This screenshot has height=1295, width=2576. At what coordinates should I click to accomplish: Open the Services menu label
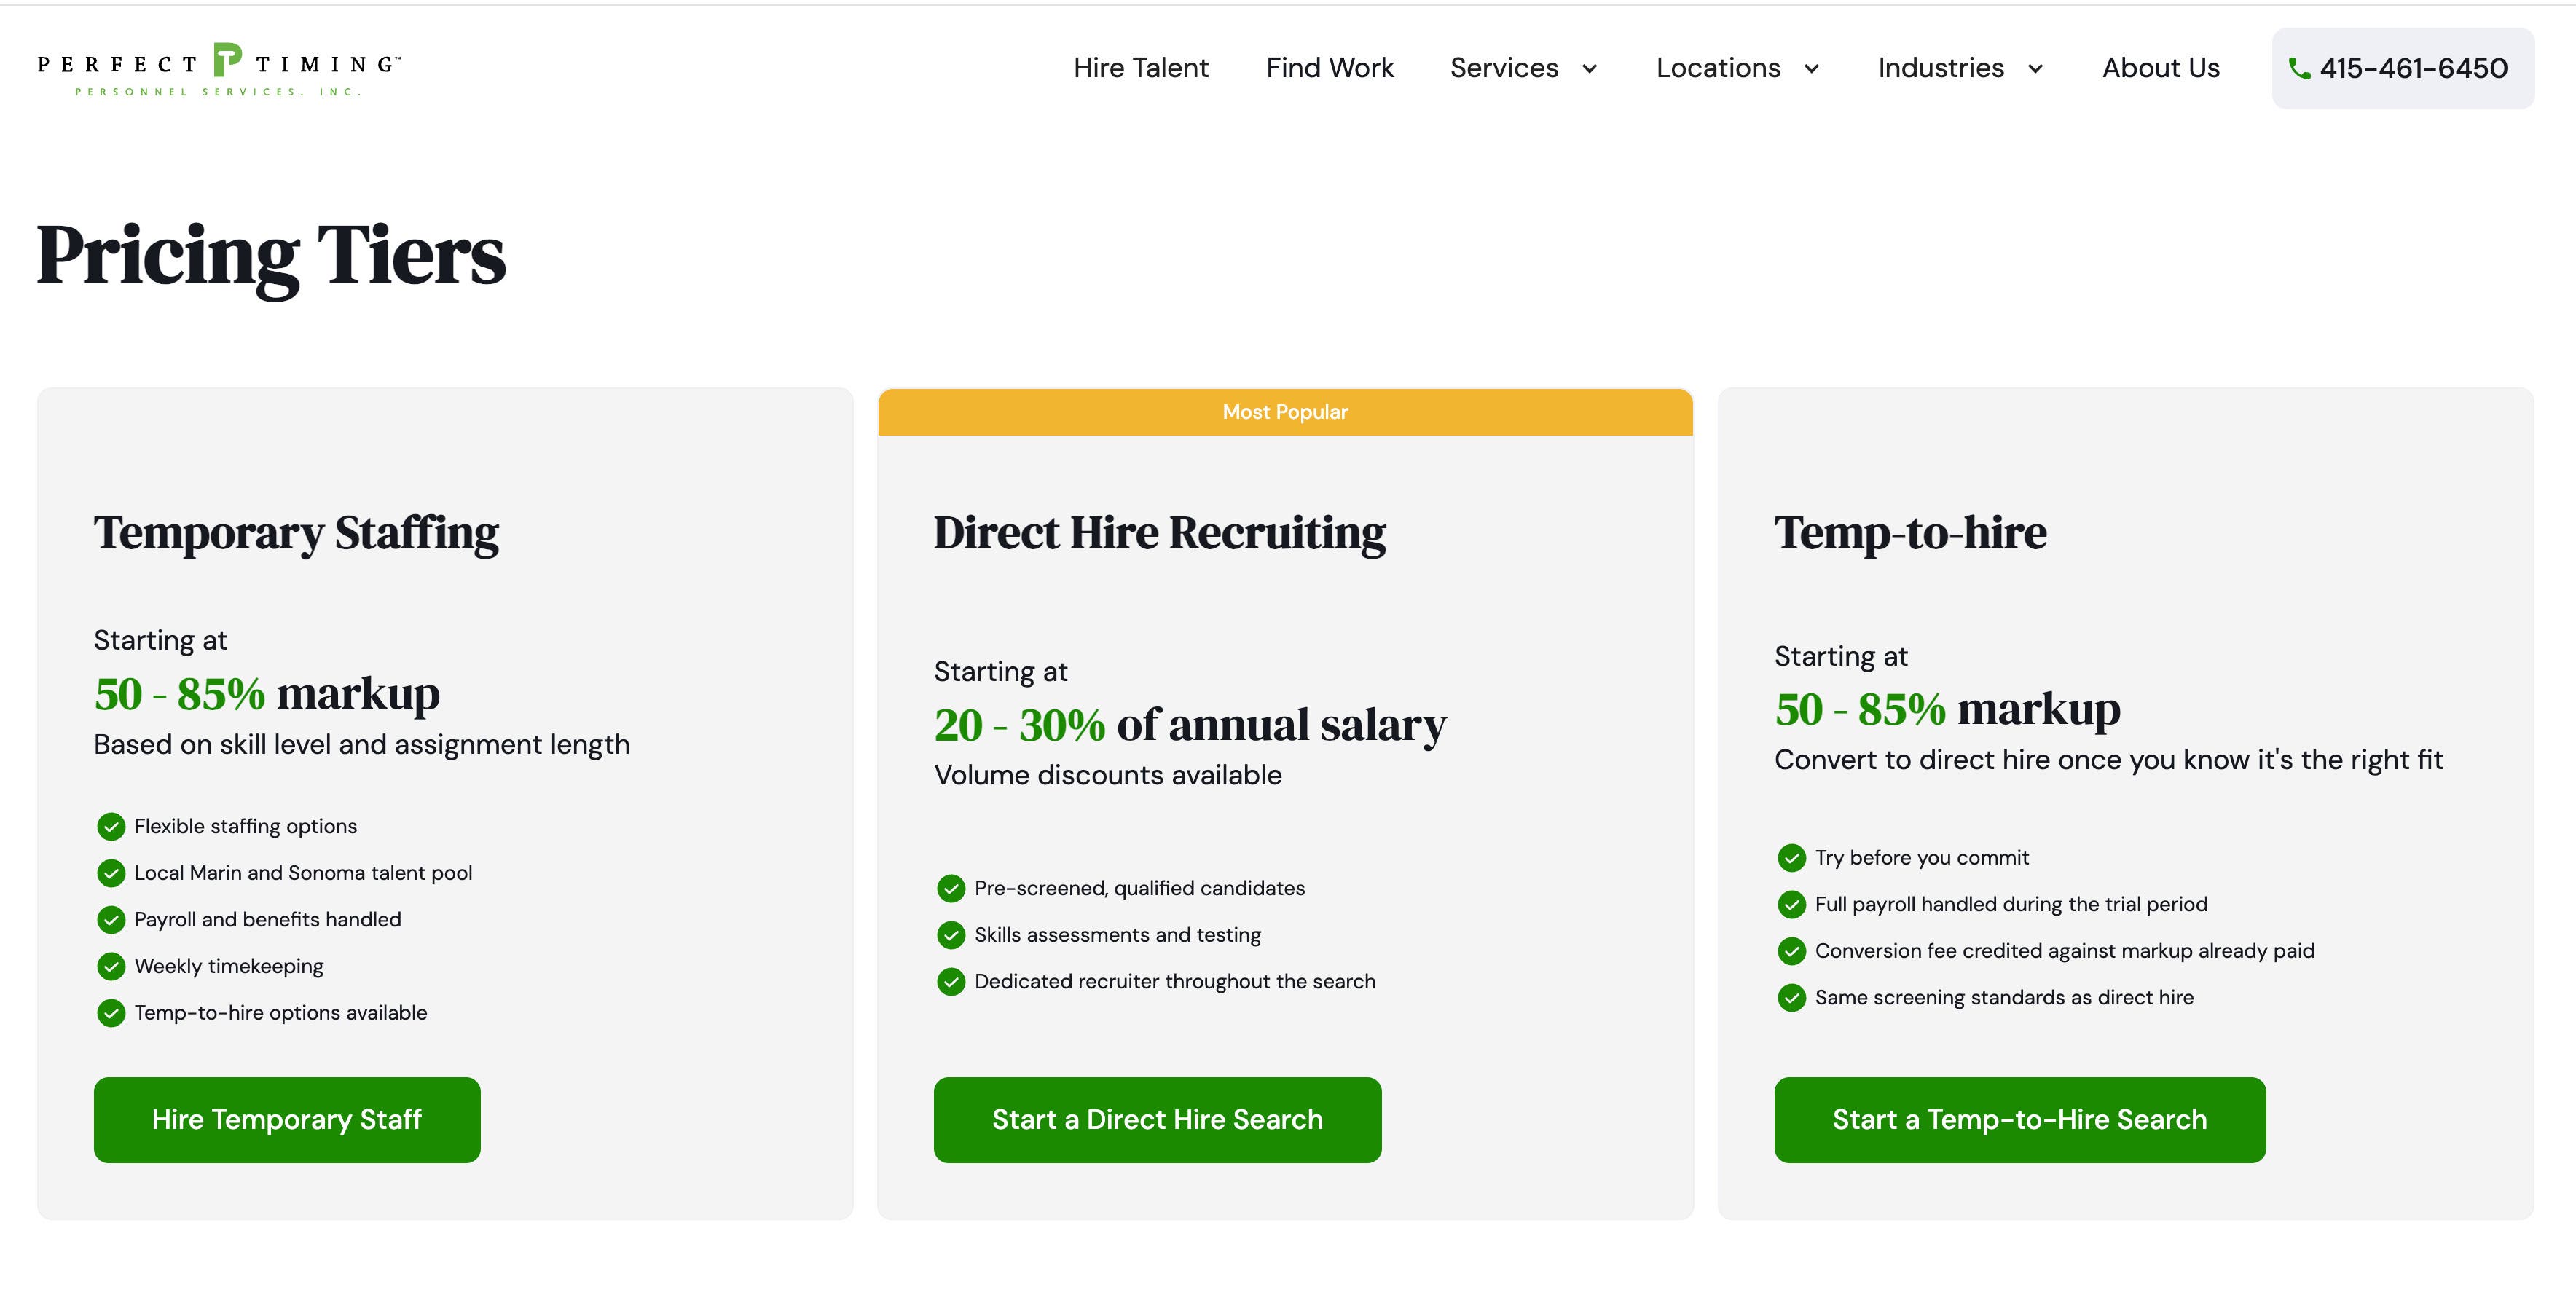coord(1504,68)
